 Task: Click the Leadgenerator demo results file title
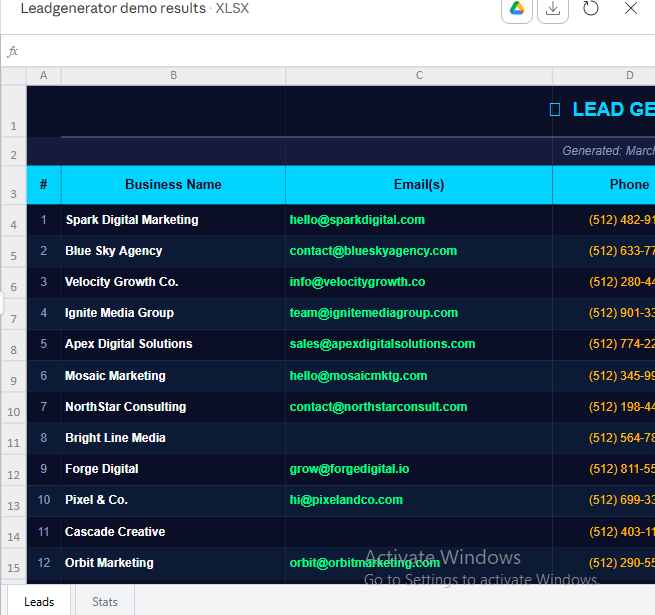135,8
